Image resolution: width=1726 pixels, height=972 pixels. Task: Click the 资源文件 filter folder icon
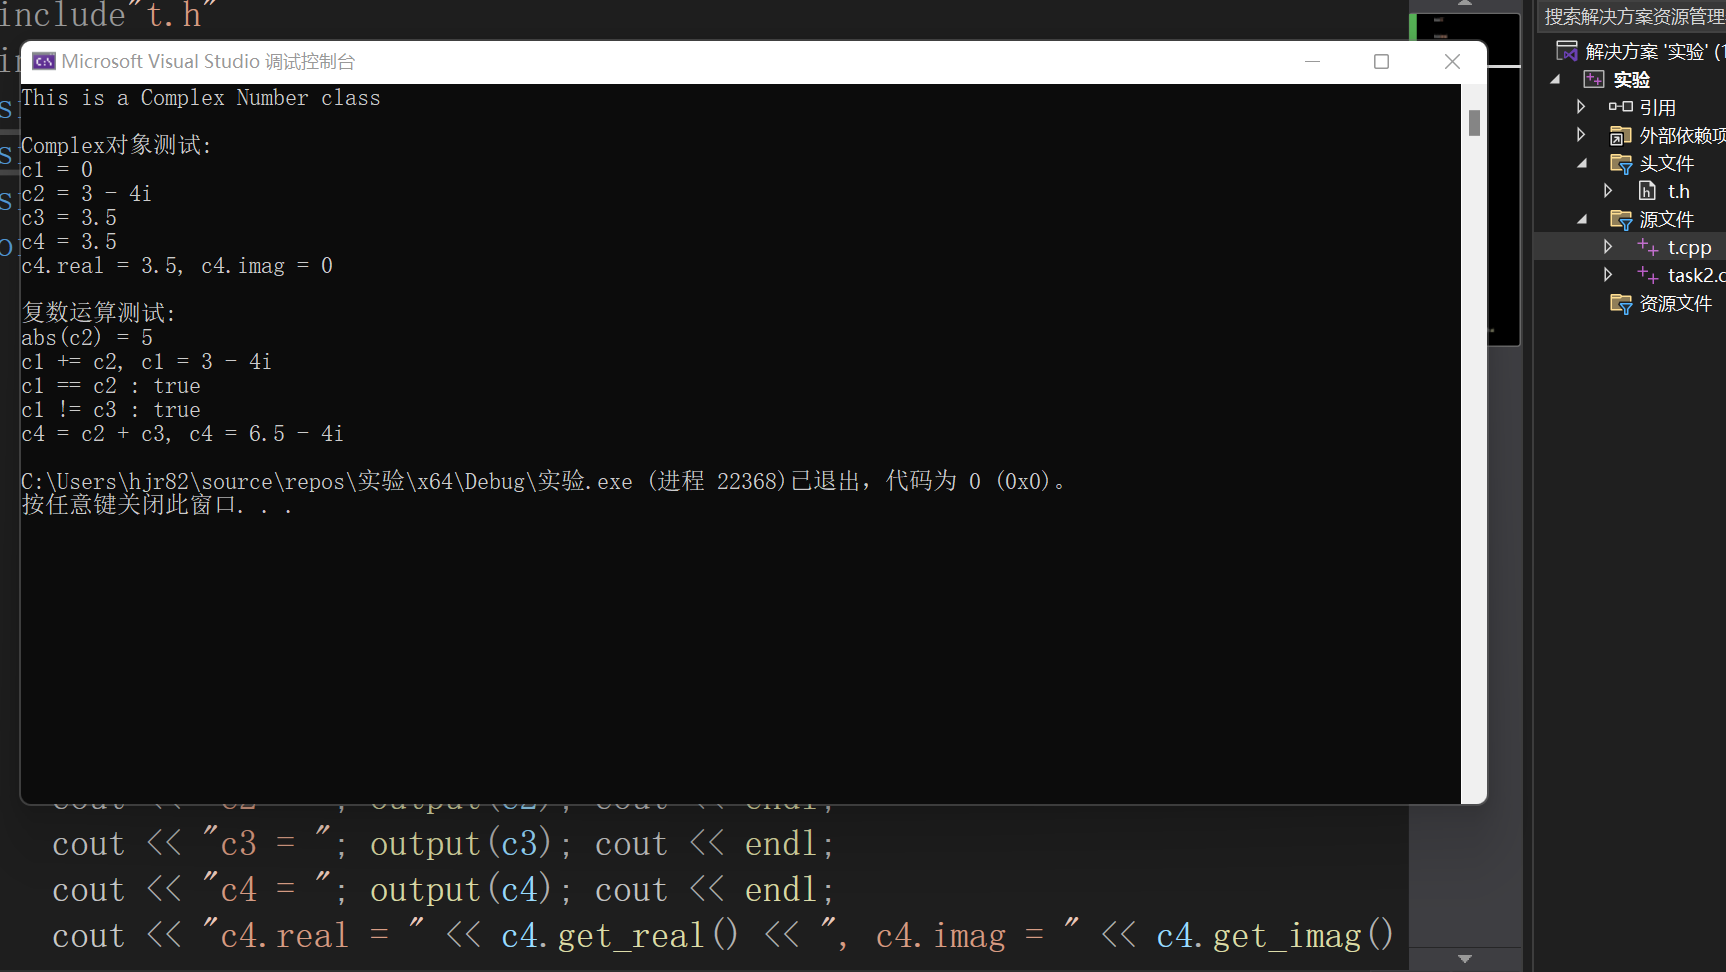click(1621, 303)
